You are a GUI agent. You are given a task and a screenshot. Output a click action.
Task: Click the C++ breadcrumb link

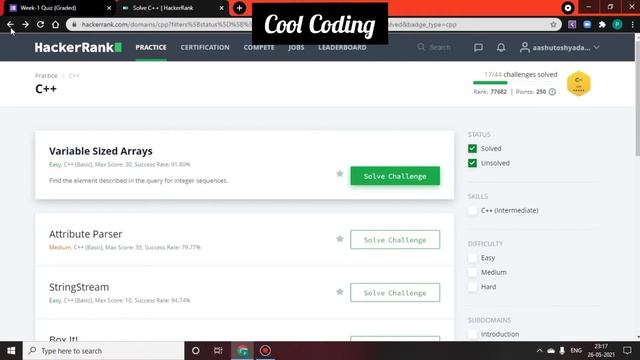(x=74, y=76)
